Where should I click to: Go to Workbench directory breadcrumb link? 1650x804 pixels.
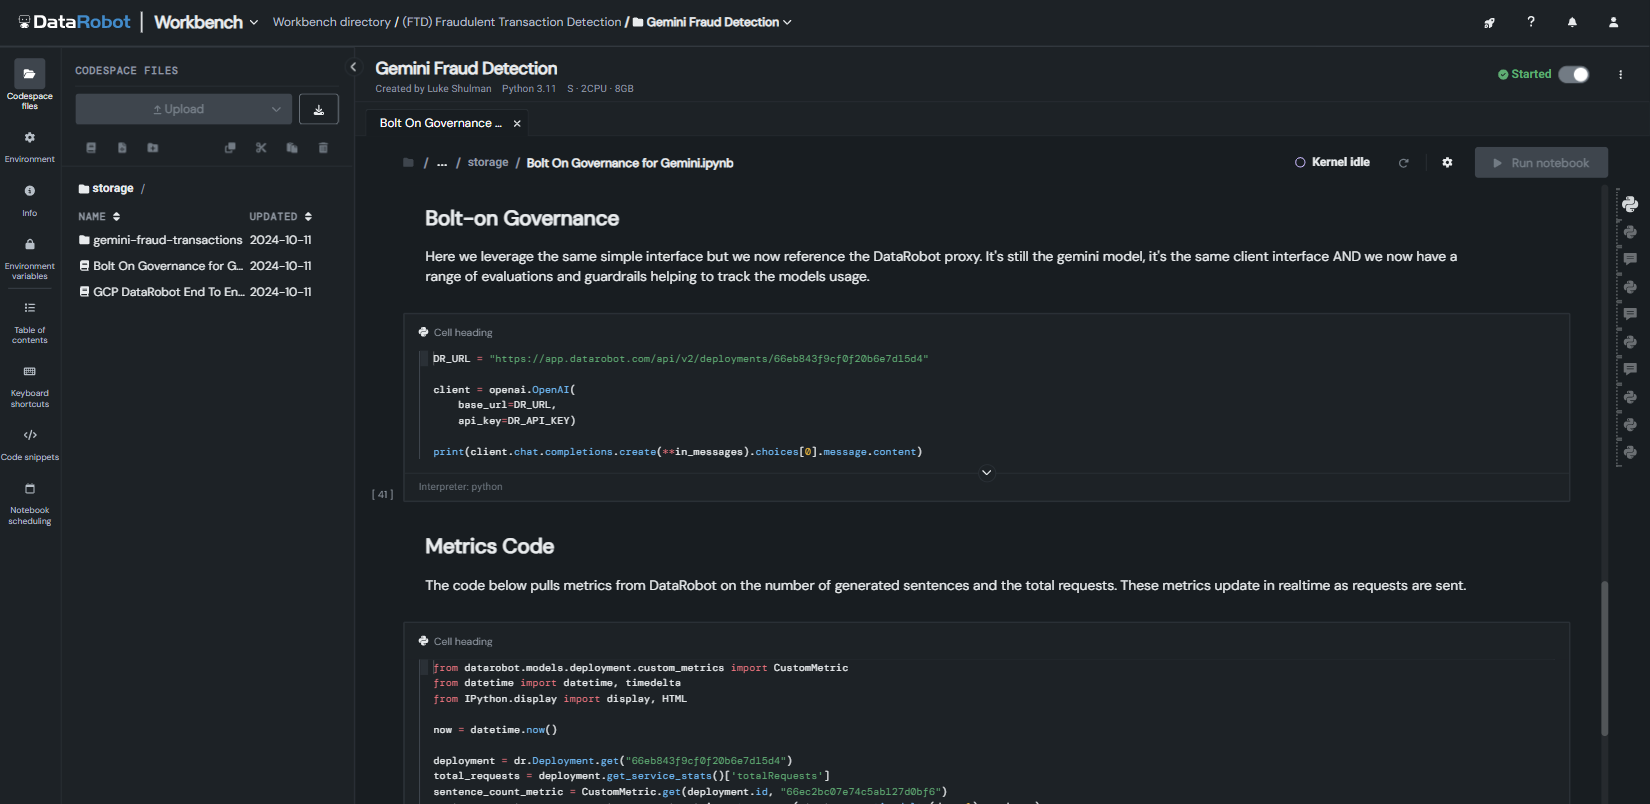point(331,22)
